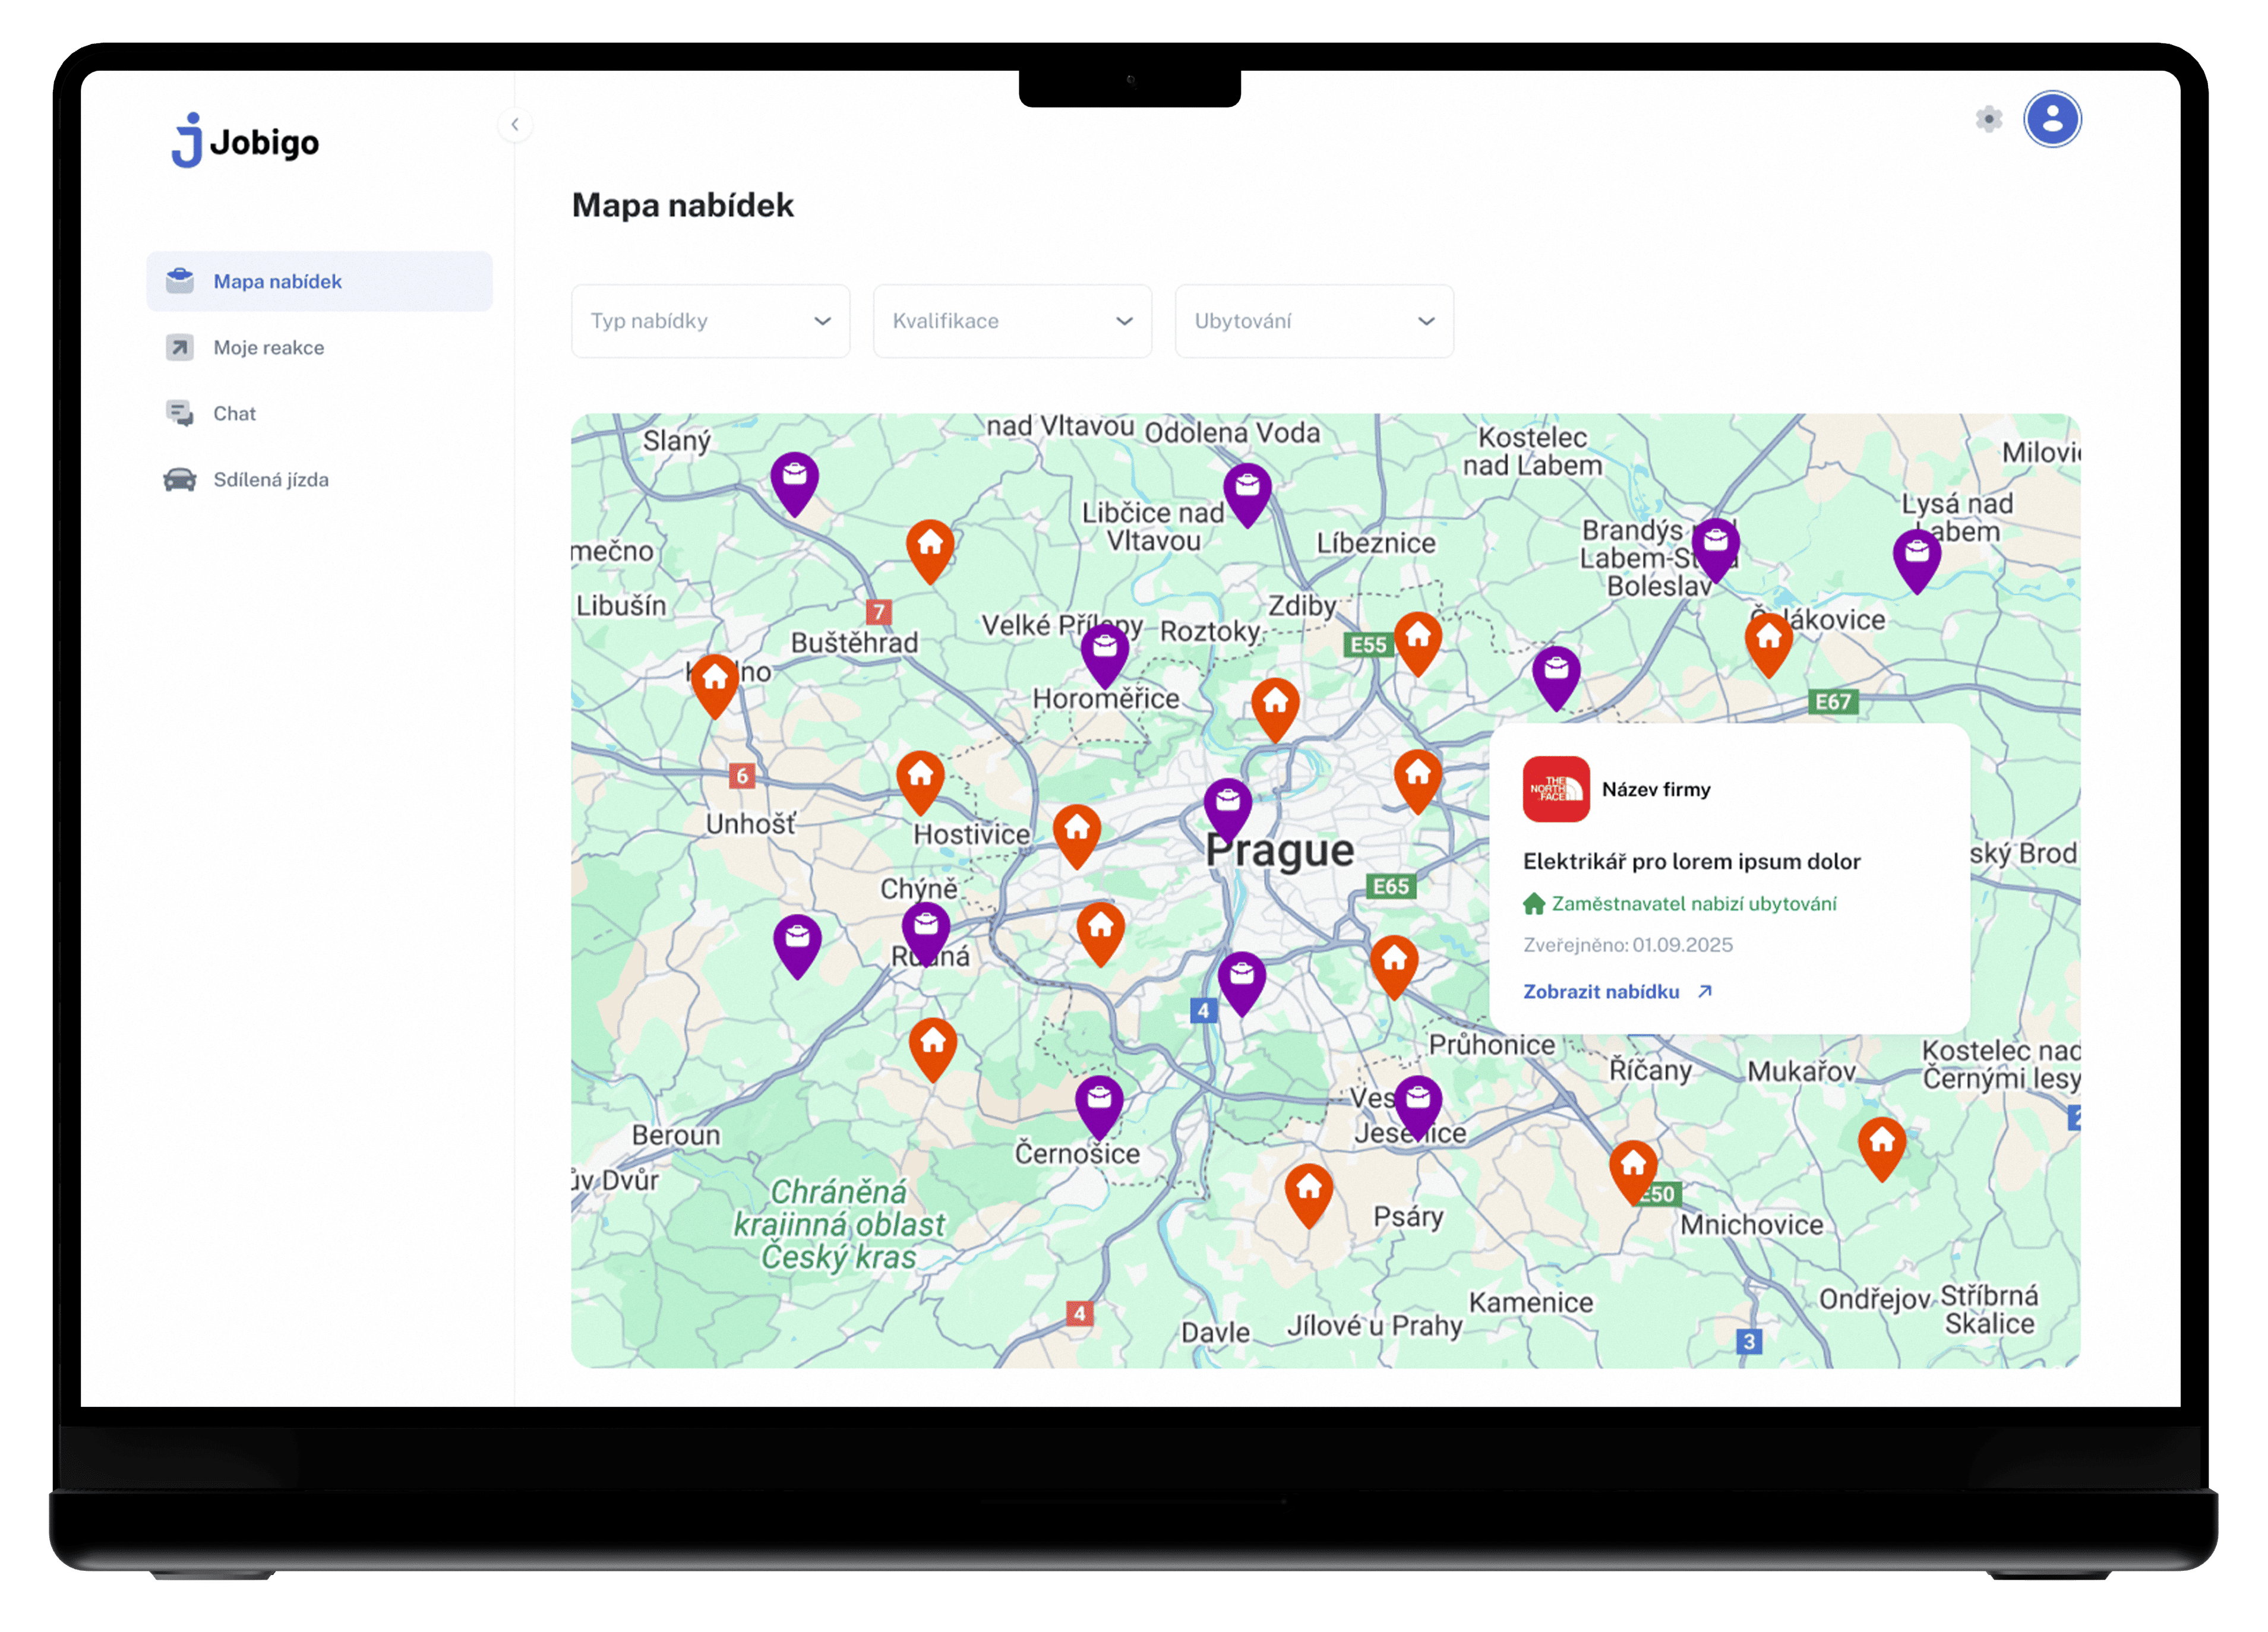Select the orange house pin near Hostivice
This screenshot has width=2268, height=1632.
click(921, 781)
